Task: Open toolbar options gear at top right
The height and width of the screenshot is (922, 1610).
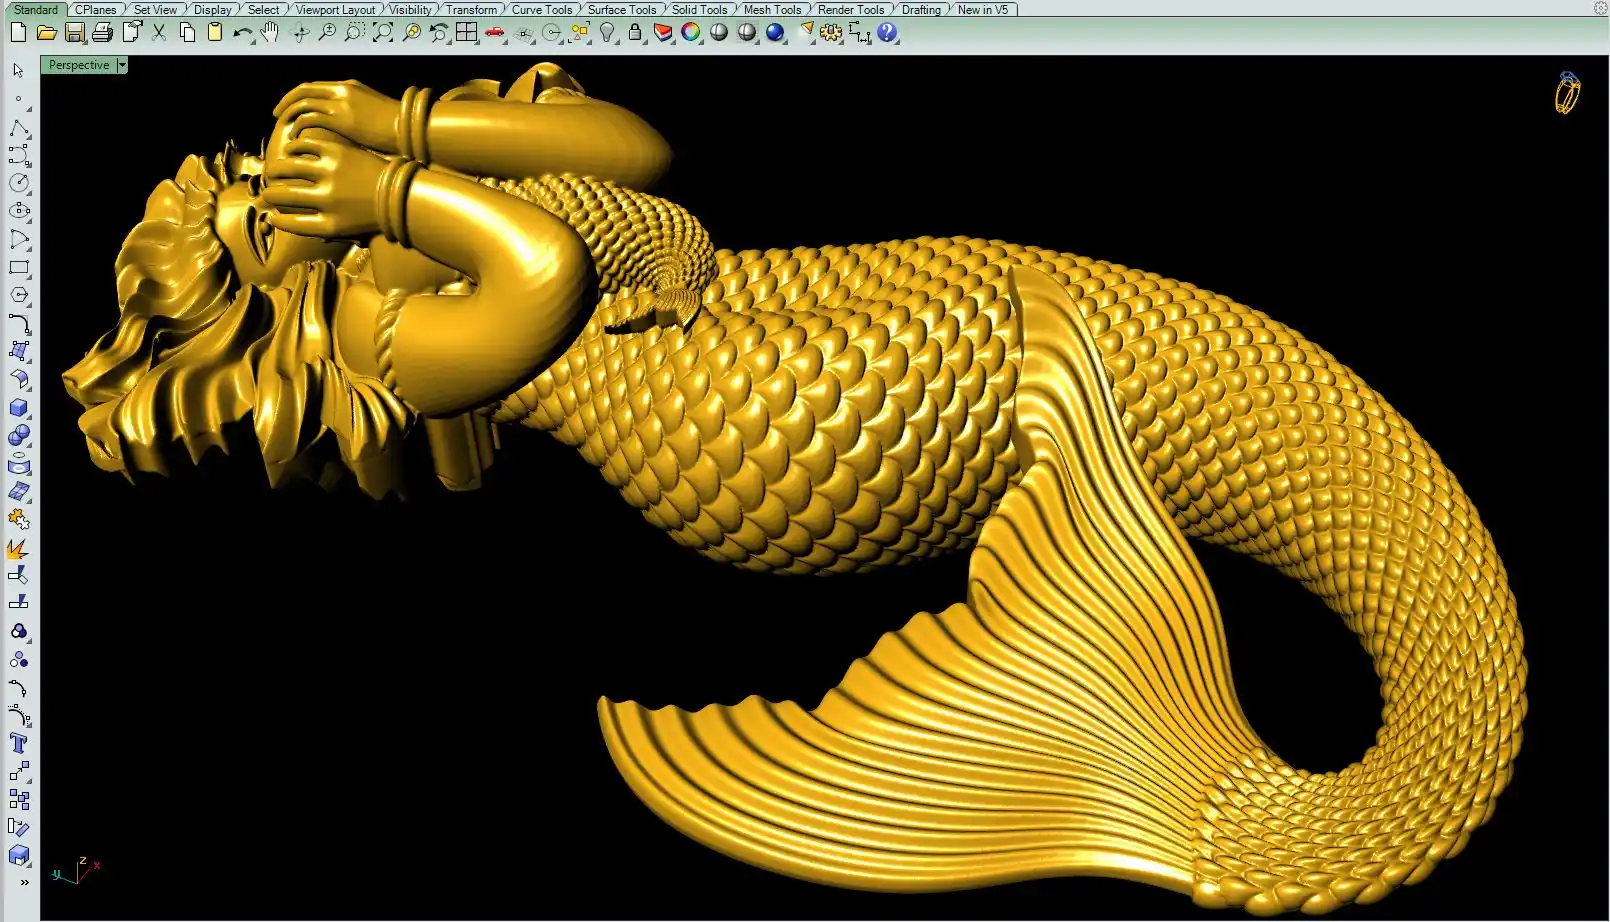Action: [1600, 8]
